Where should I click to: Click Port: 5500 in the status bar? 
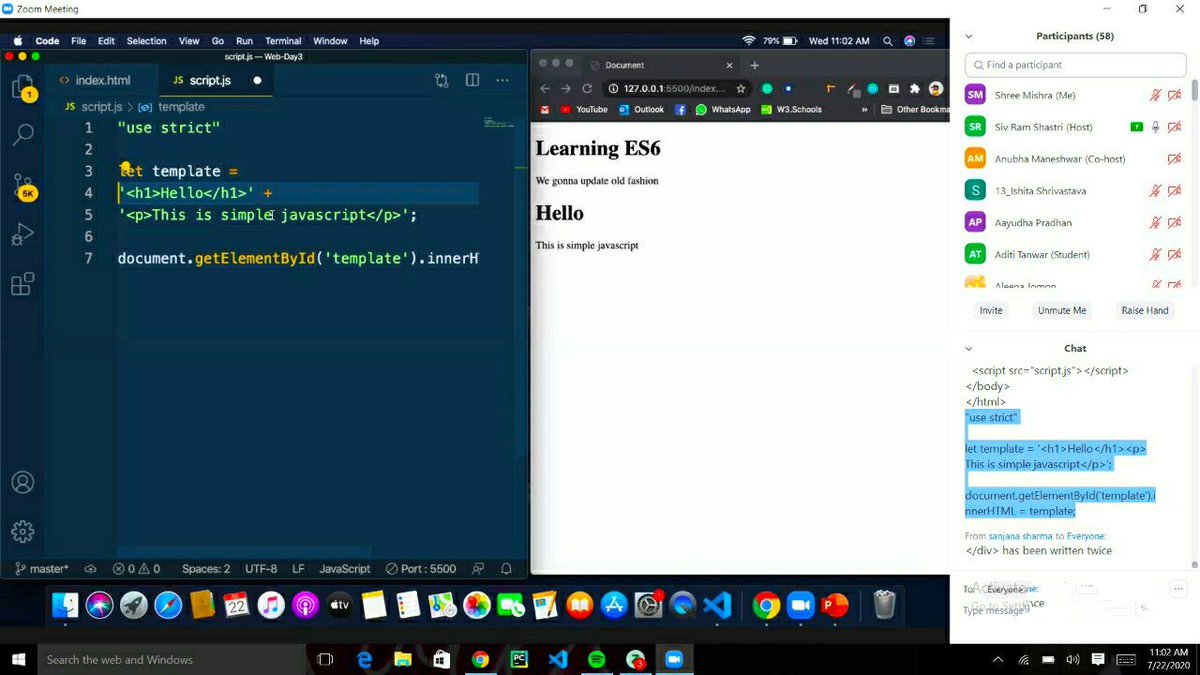(421, 568)
